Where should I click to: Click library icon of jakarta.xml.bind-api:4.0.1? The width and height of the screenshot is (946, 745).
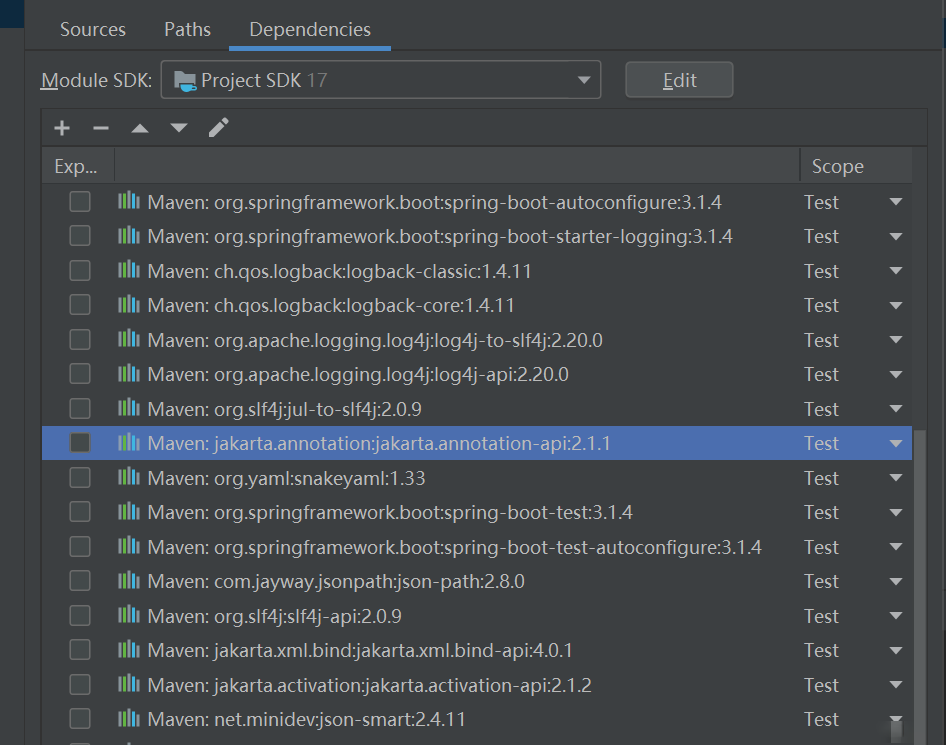click(x=129, y=649)
